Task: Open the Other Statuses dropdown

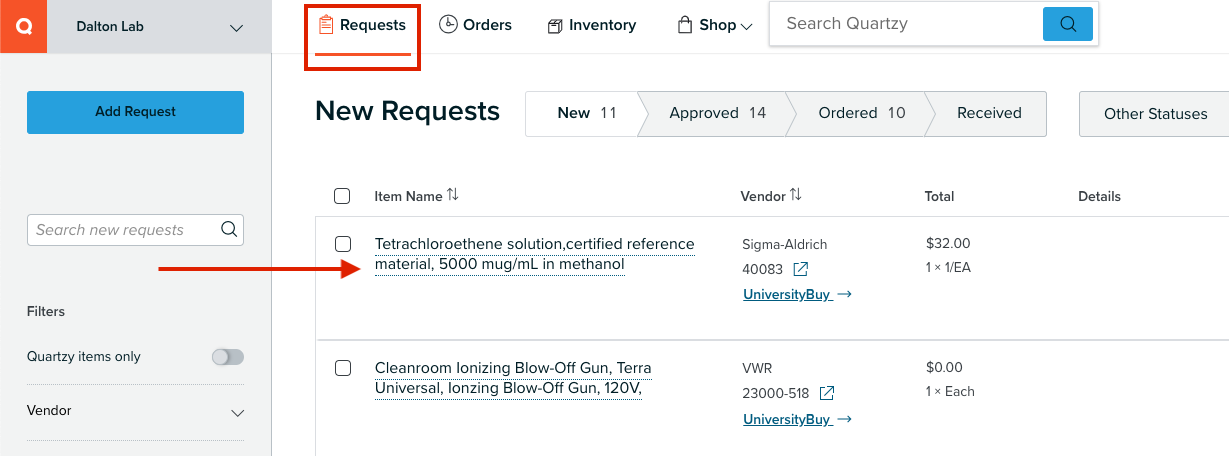Action: click(1155, 114)
